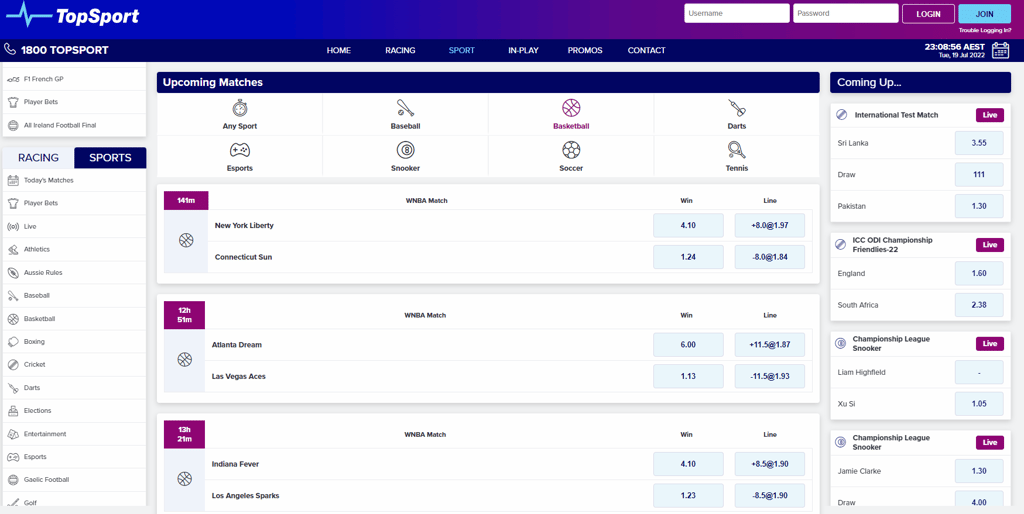The height and width of the screenshot is (514, 1024).
Task: Click the Today's Matches sidebar icon
Action: [12, 180]
